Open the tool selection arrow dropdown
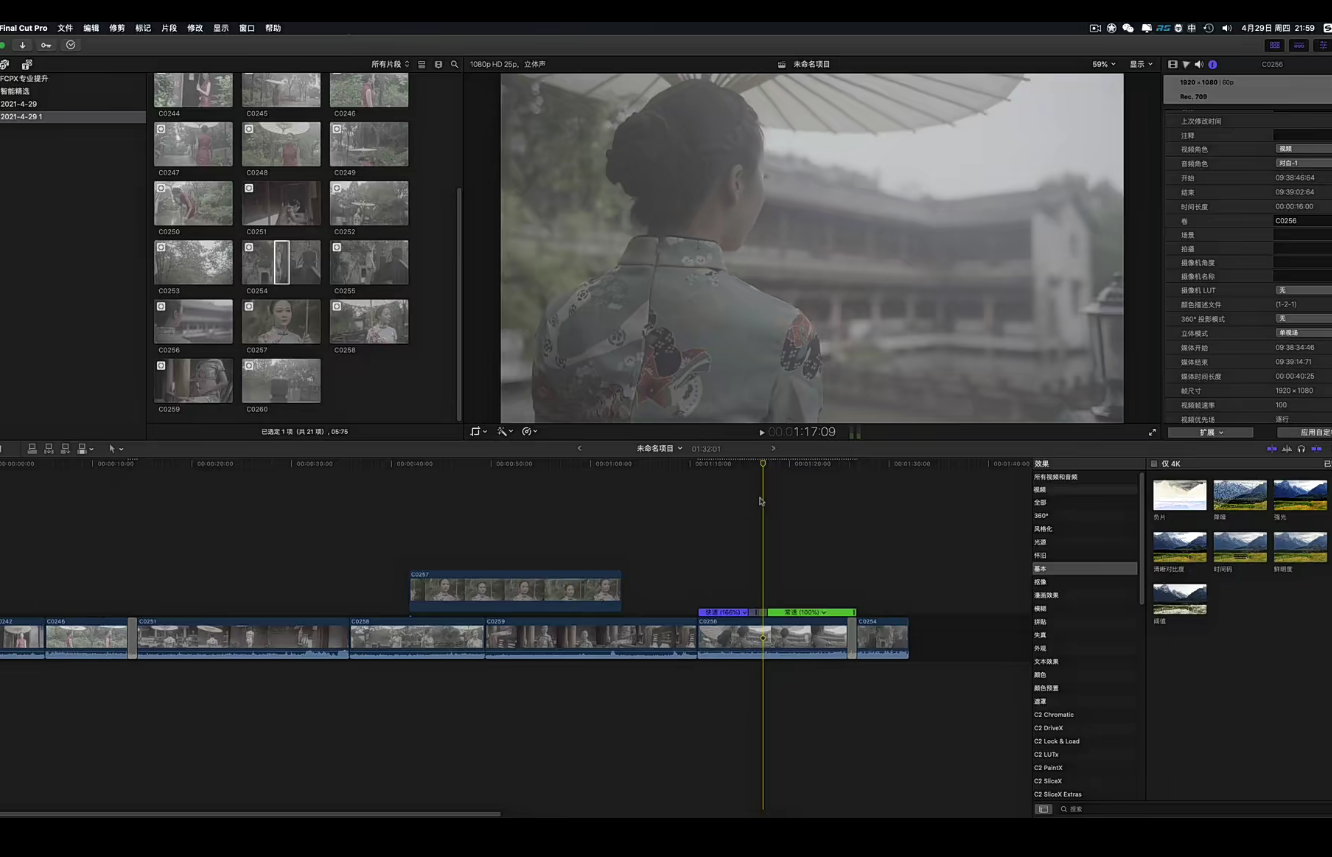 pyautogui.click(x=115, y=449)
